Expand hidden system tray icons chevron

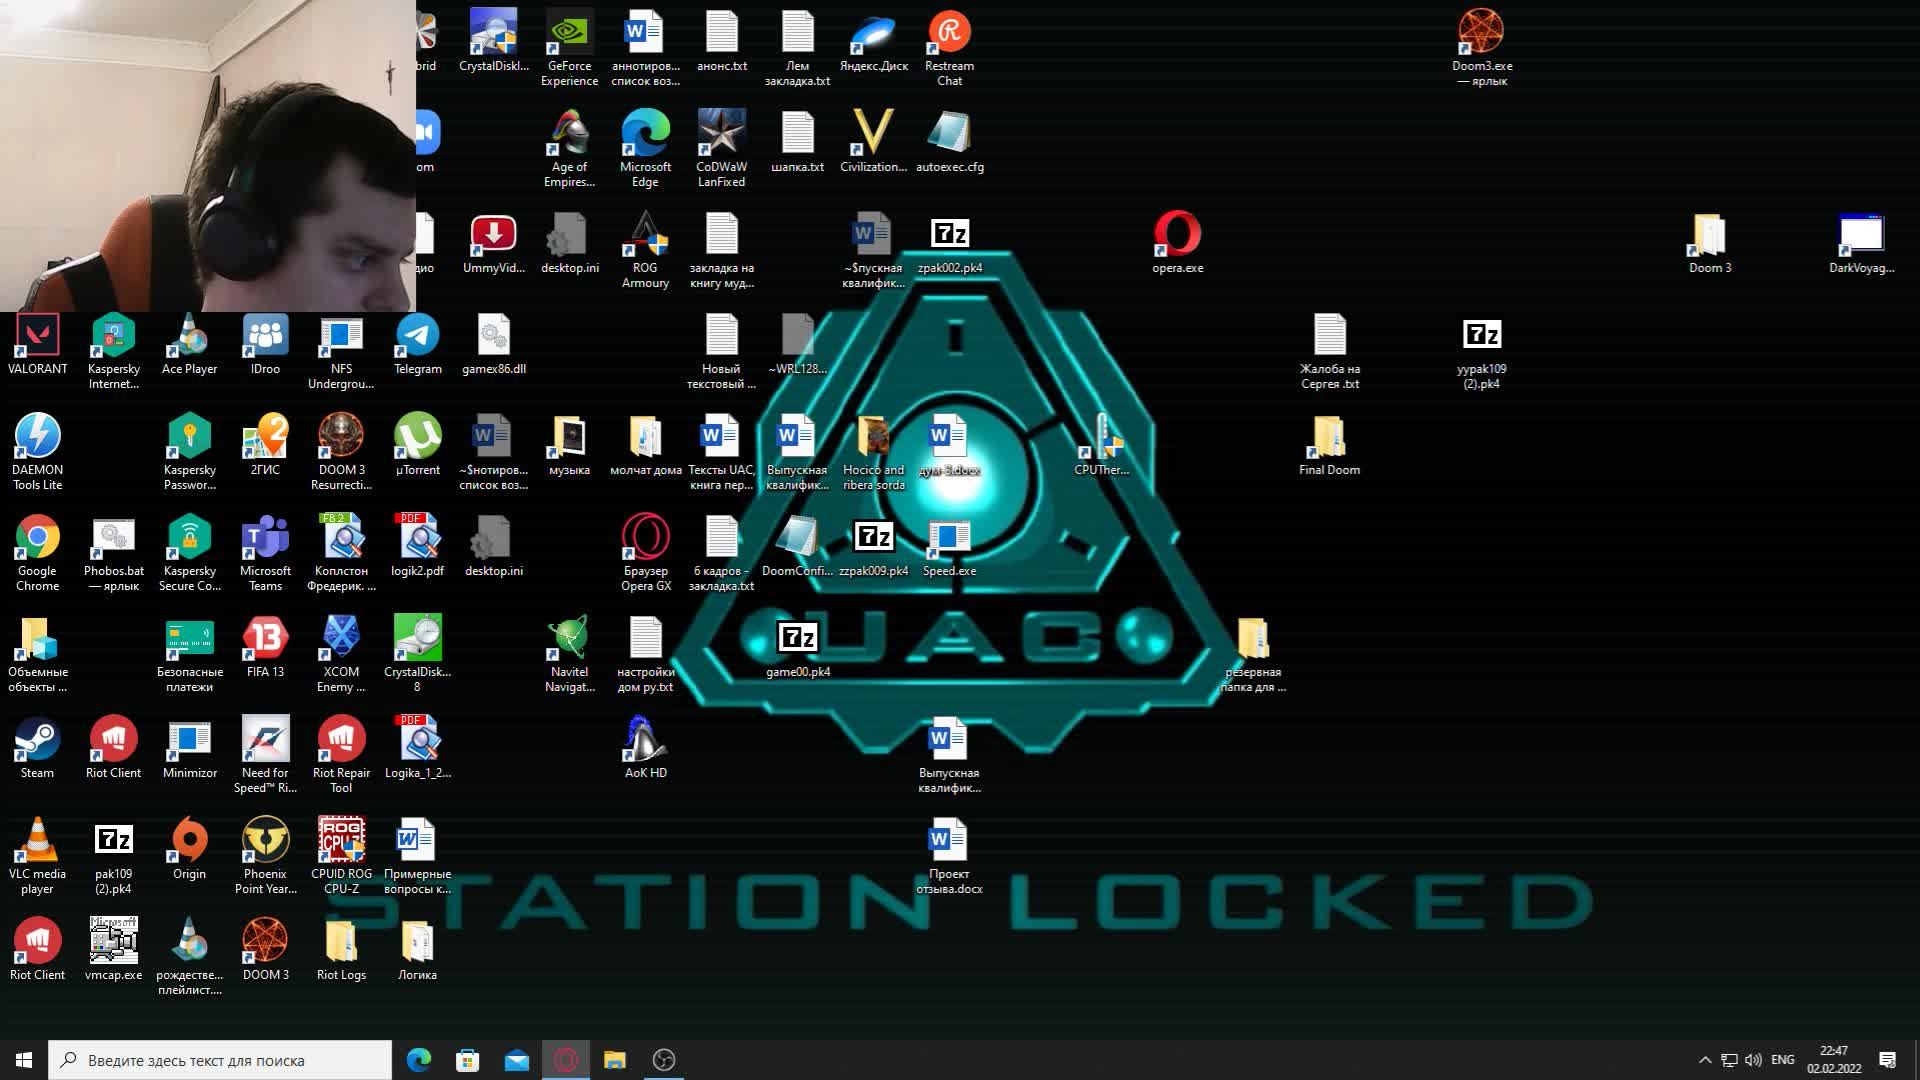tap(1705, 1060)
